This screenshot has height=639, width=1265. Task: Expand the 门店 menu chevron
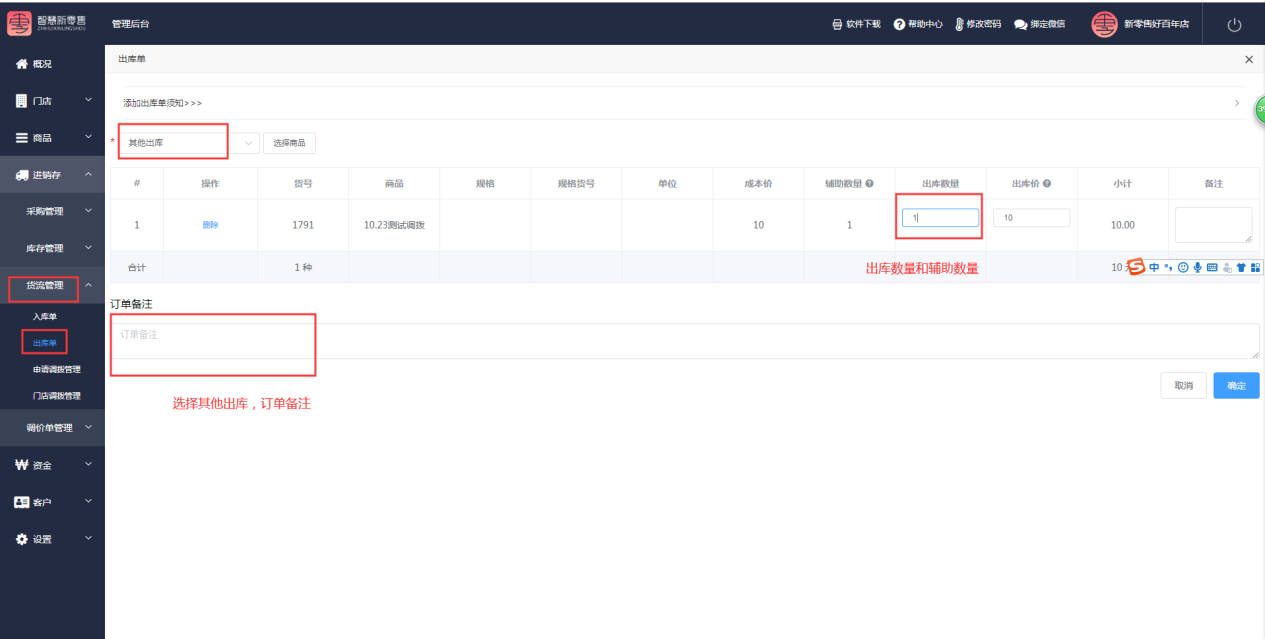pyautogui.click(x=88, y=100)
